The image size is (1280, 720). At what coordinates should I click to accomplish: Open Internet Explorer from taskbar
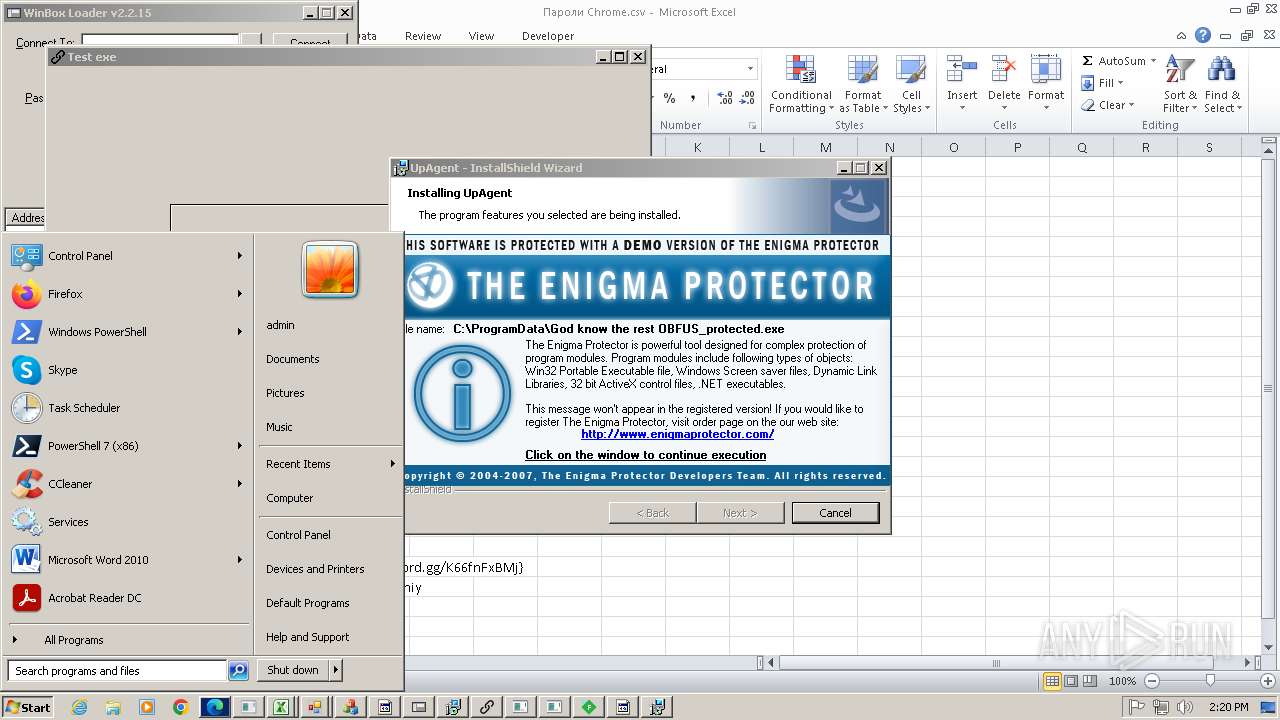(80, 707)
